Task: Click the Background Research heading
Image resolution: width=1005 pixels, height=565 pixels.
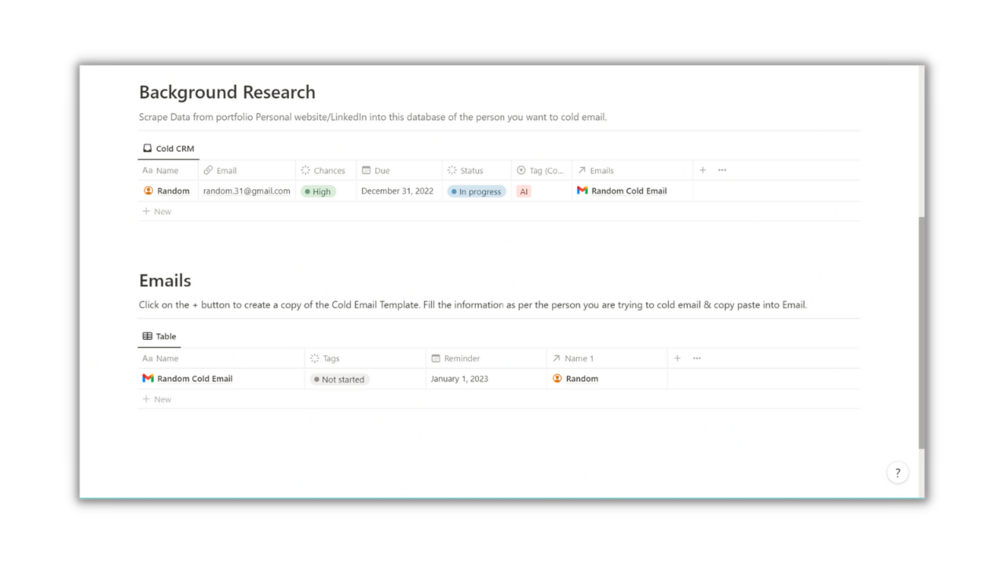Action: tap(228, 92)
